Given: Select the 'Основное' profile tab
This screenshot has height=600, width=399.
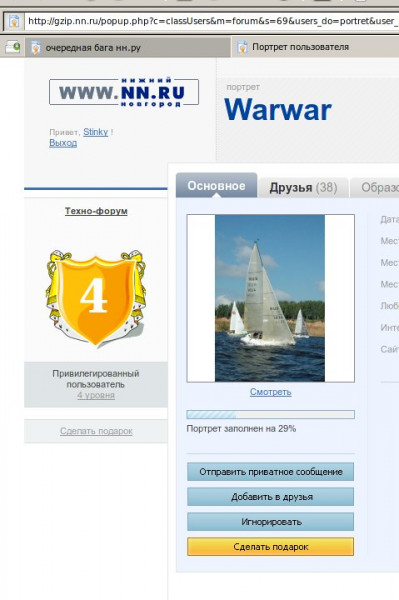Looking at the screenshot, I should click(x=217, y=186).
